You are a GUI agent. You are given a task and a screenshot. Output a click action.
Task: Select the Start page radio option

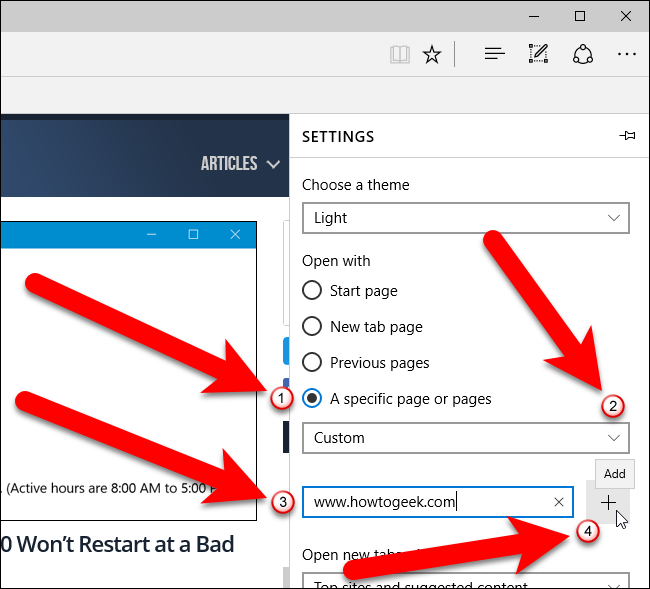point(312,290)
